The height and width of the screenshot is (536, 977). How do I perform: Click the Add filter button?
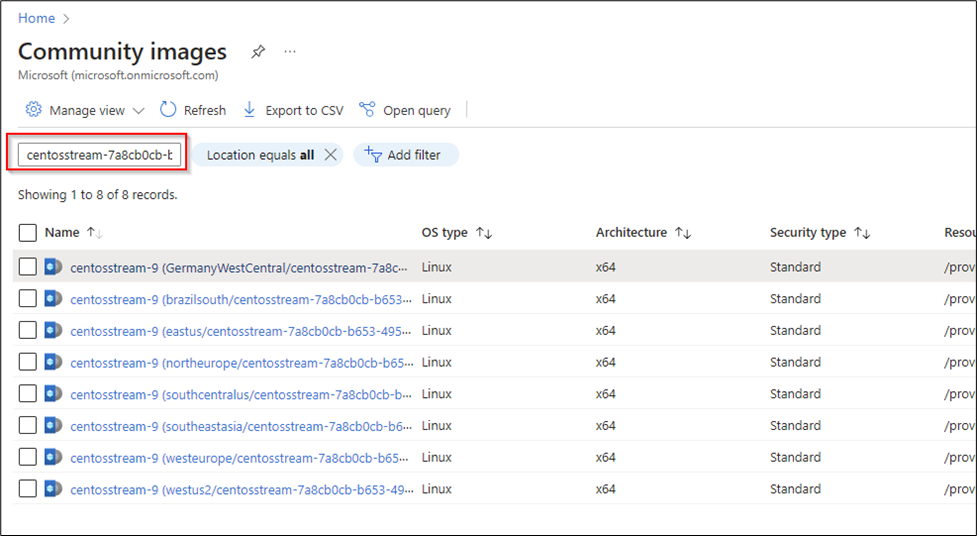[406, 155]
